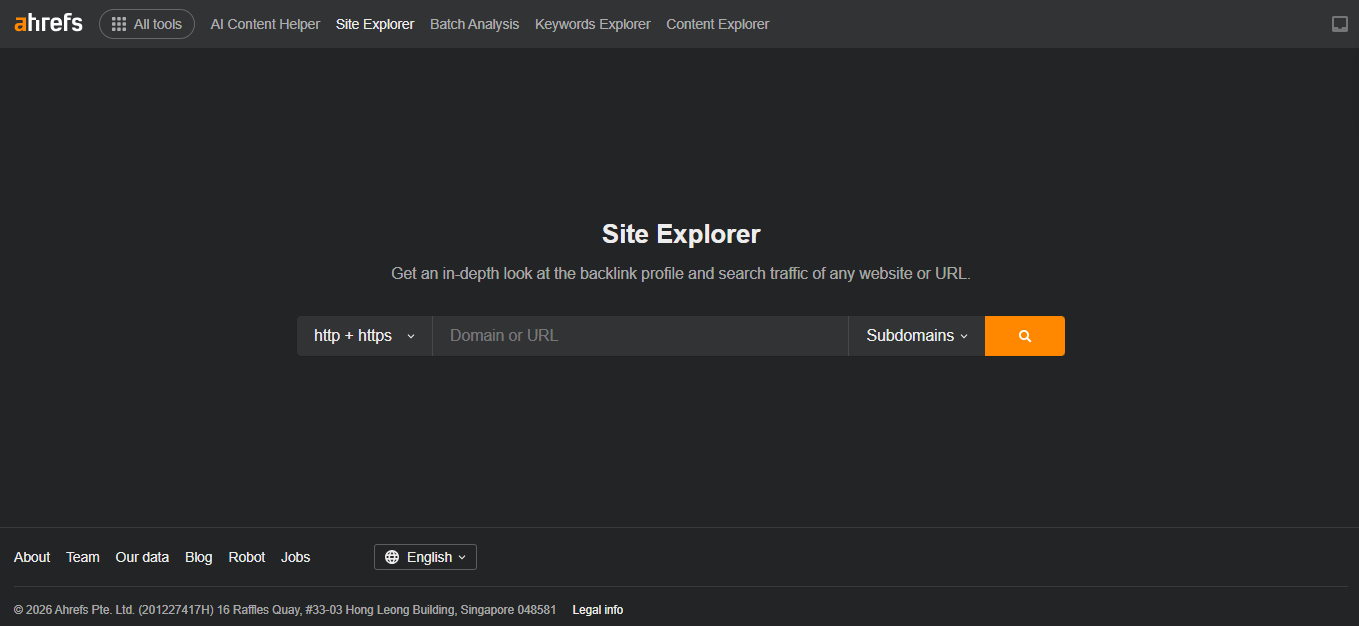
Task: View the Jobs footer link
Action: 296,557
